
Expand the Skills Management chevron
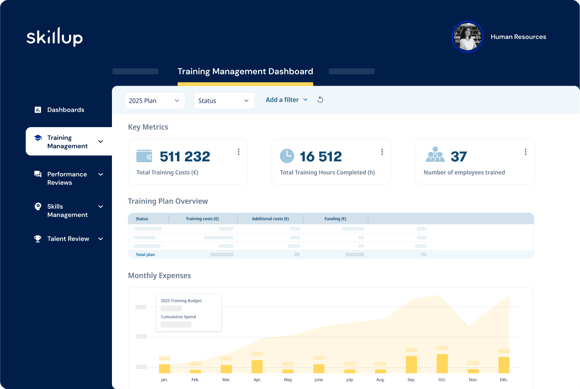pyautogui.click(x=100, y=207)
